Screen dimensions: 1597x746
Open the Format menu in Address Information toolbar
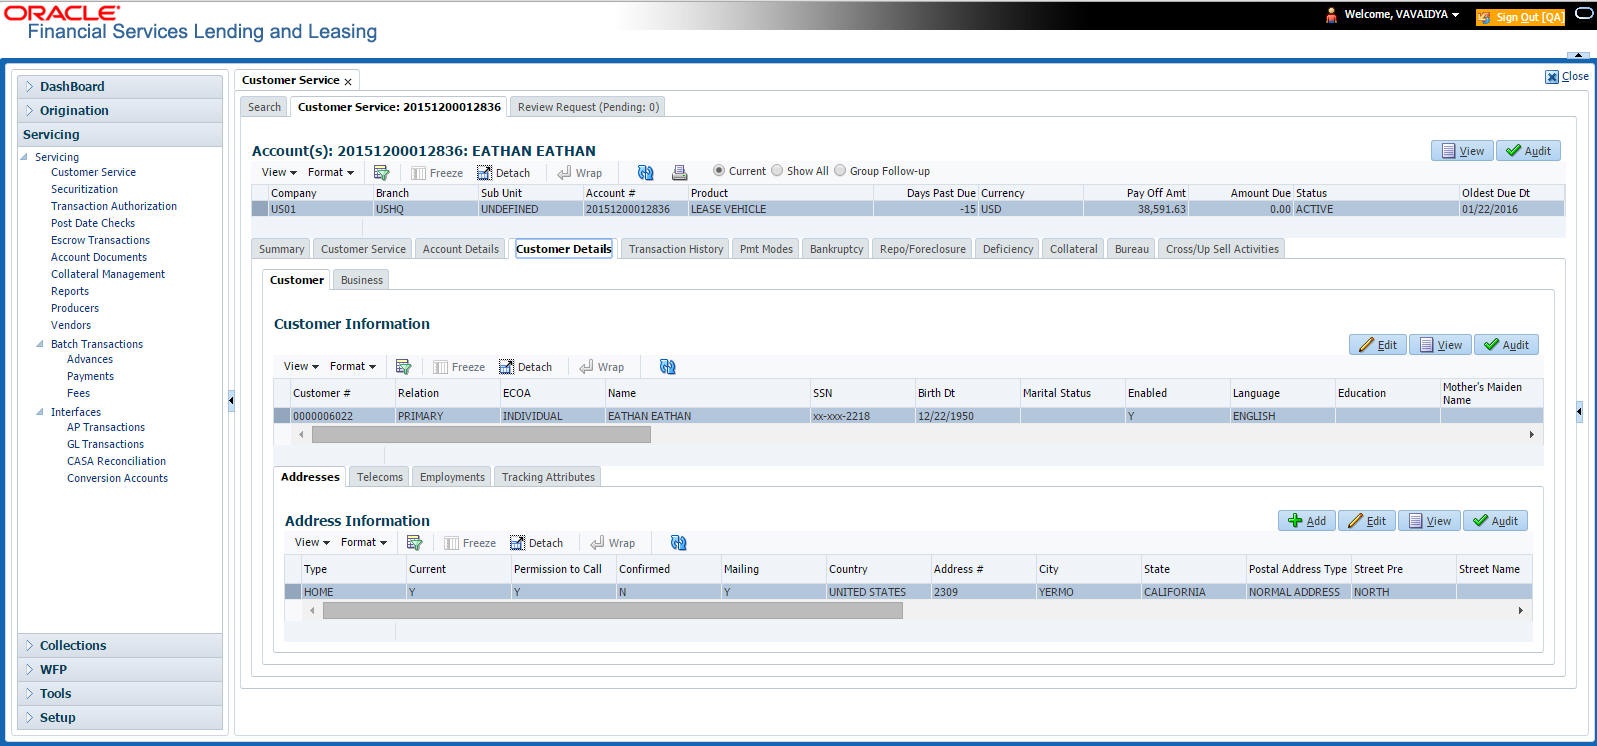click(x=363, y=542)
